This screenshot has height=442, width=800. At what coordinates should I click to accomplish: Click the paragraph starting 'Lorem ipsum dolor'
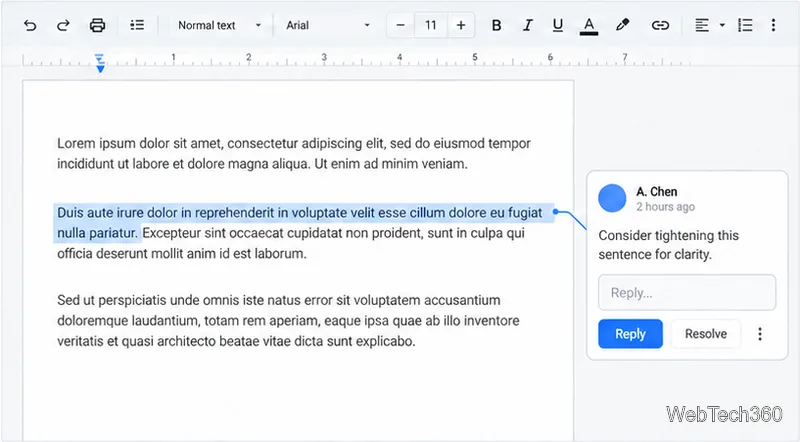coord(294,154)
